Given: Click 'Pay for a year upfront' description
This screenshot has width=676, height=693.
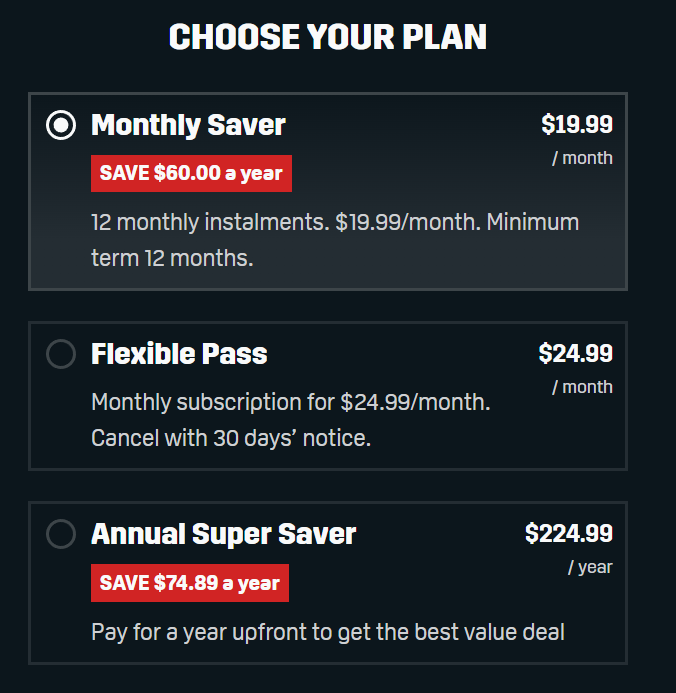Looking at the screenshot, I should [x=328, y=632].
